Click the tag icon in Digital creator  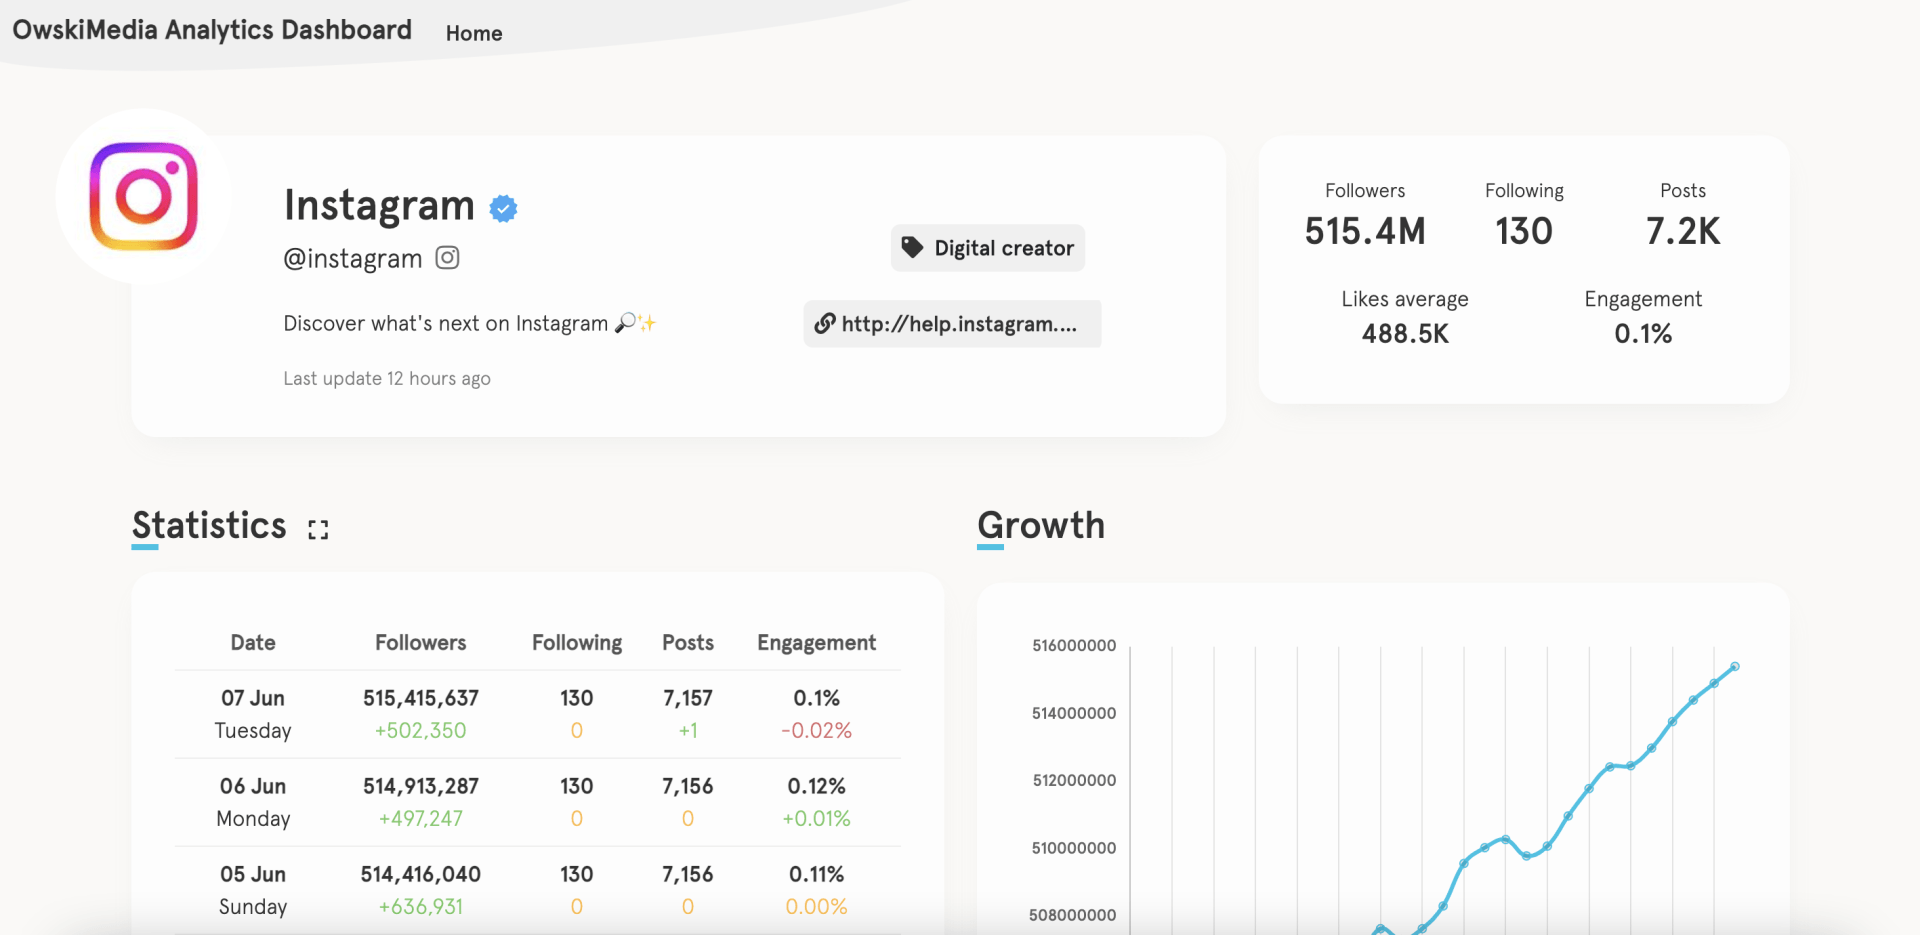(912, 247)
